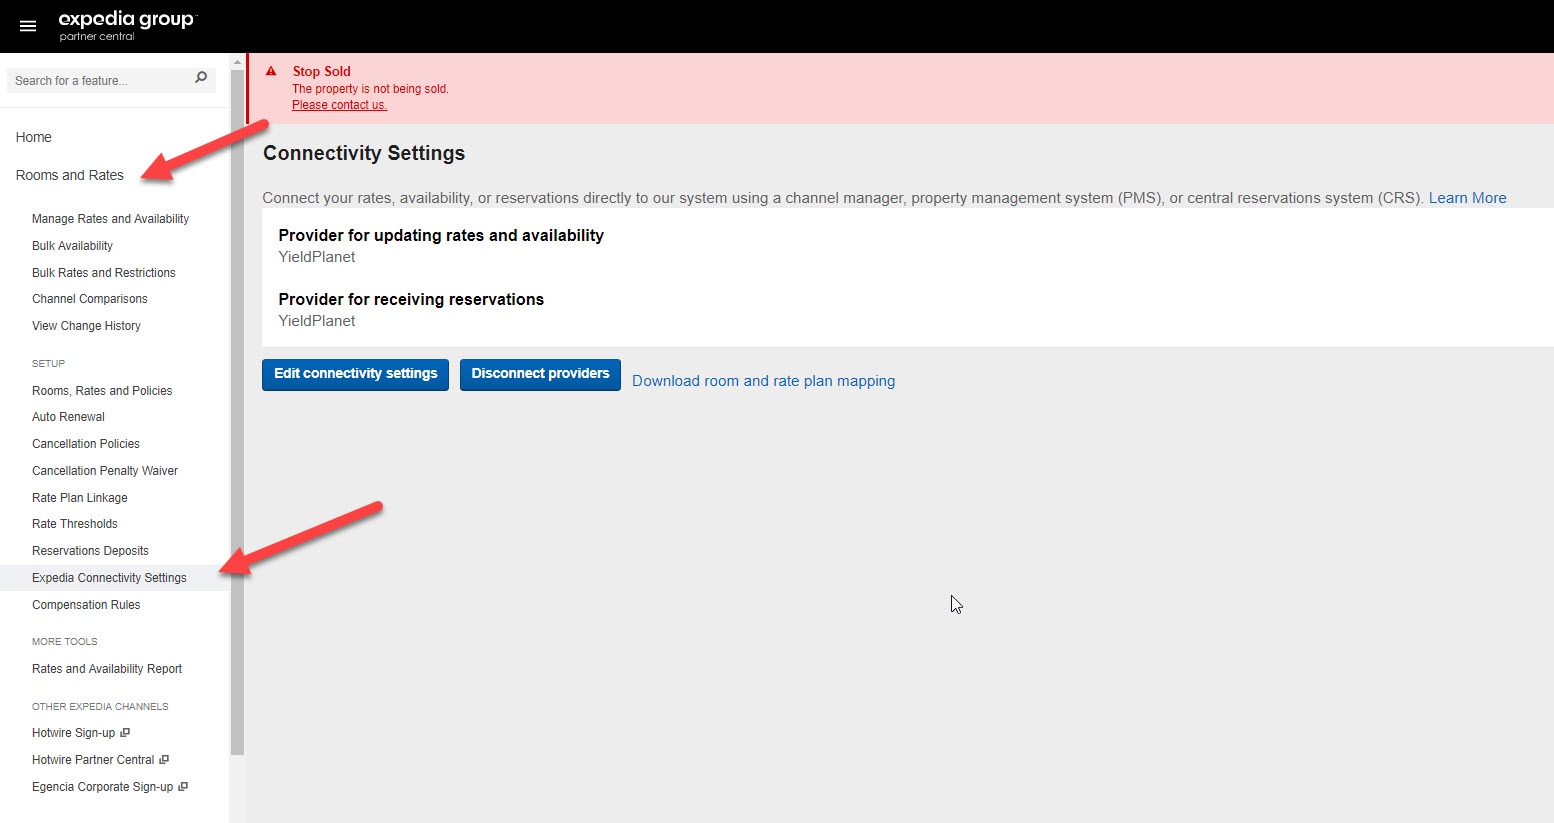Open Rooms and Rates section
1554x823 pixels.
[x=70, y=175]
